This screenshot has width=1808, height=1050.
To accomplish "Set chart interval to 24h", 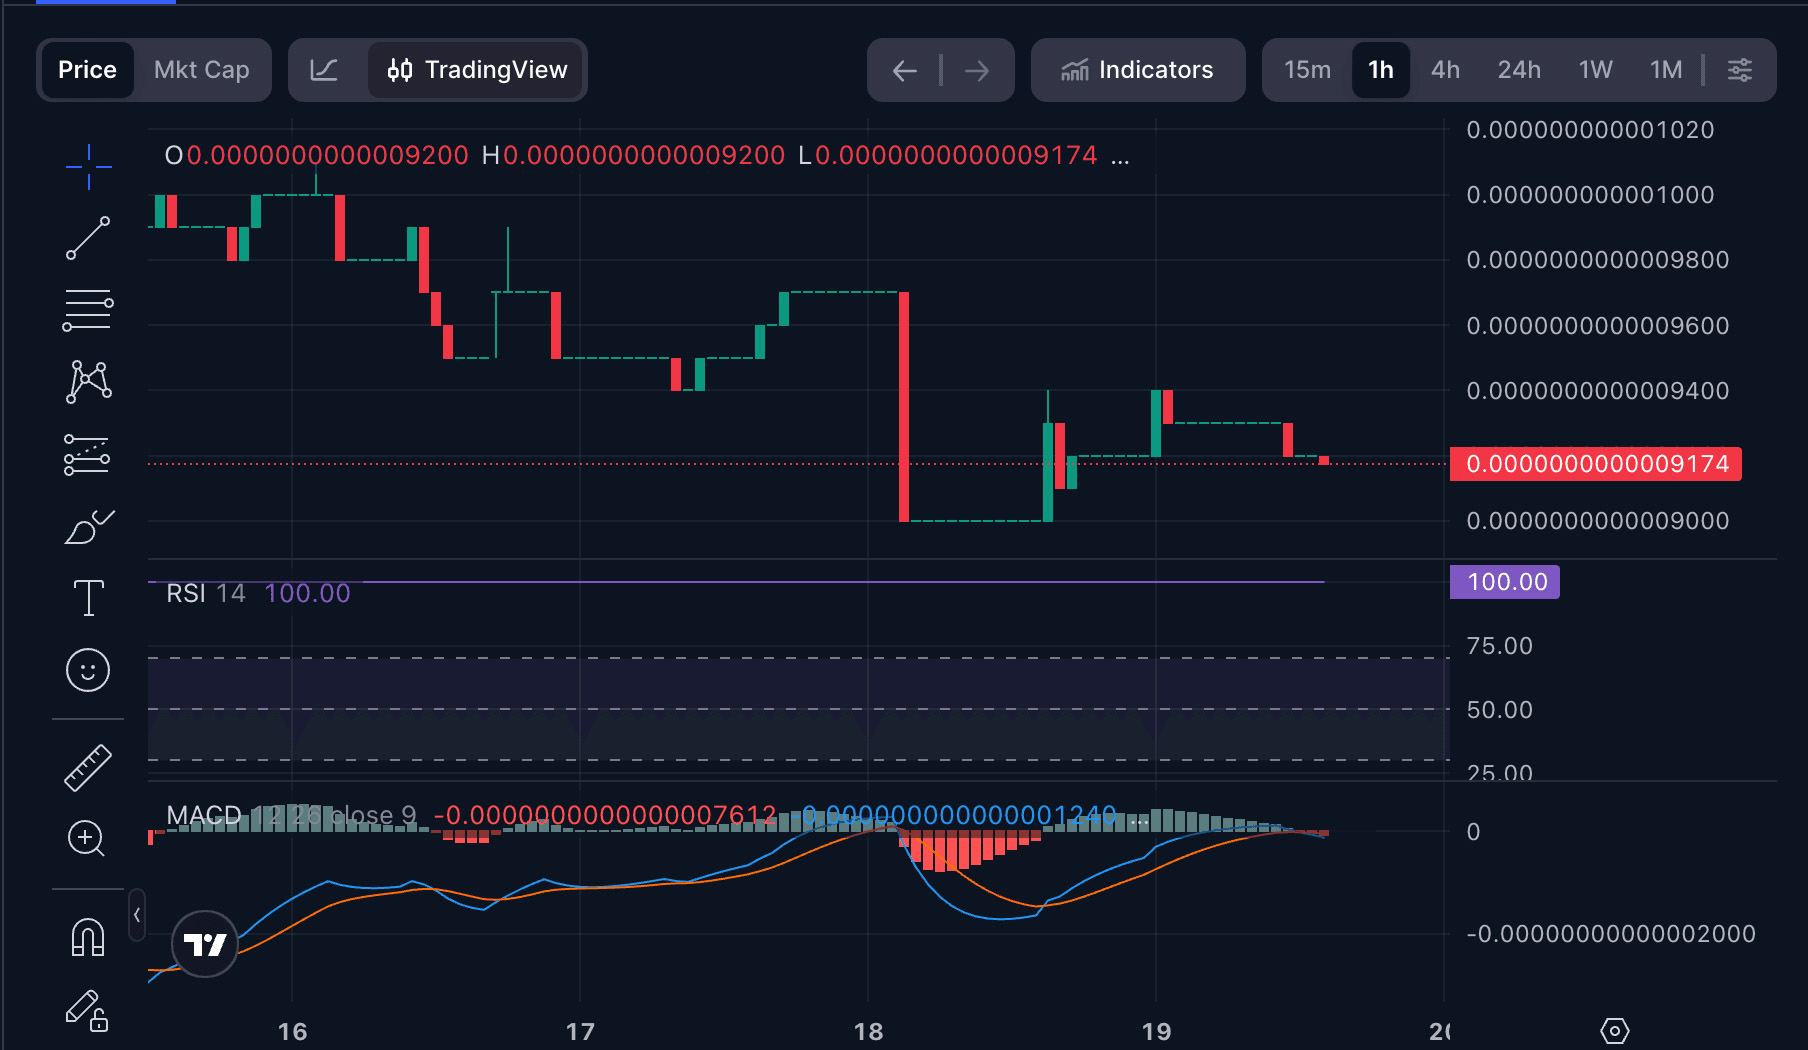I will [x=1519, y=70].
